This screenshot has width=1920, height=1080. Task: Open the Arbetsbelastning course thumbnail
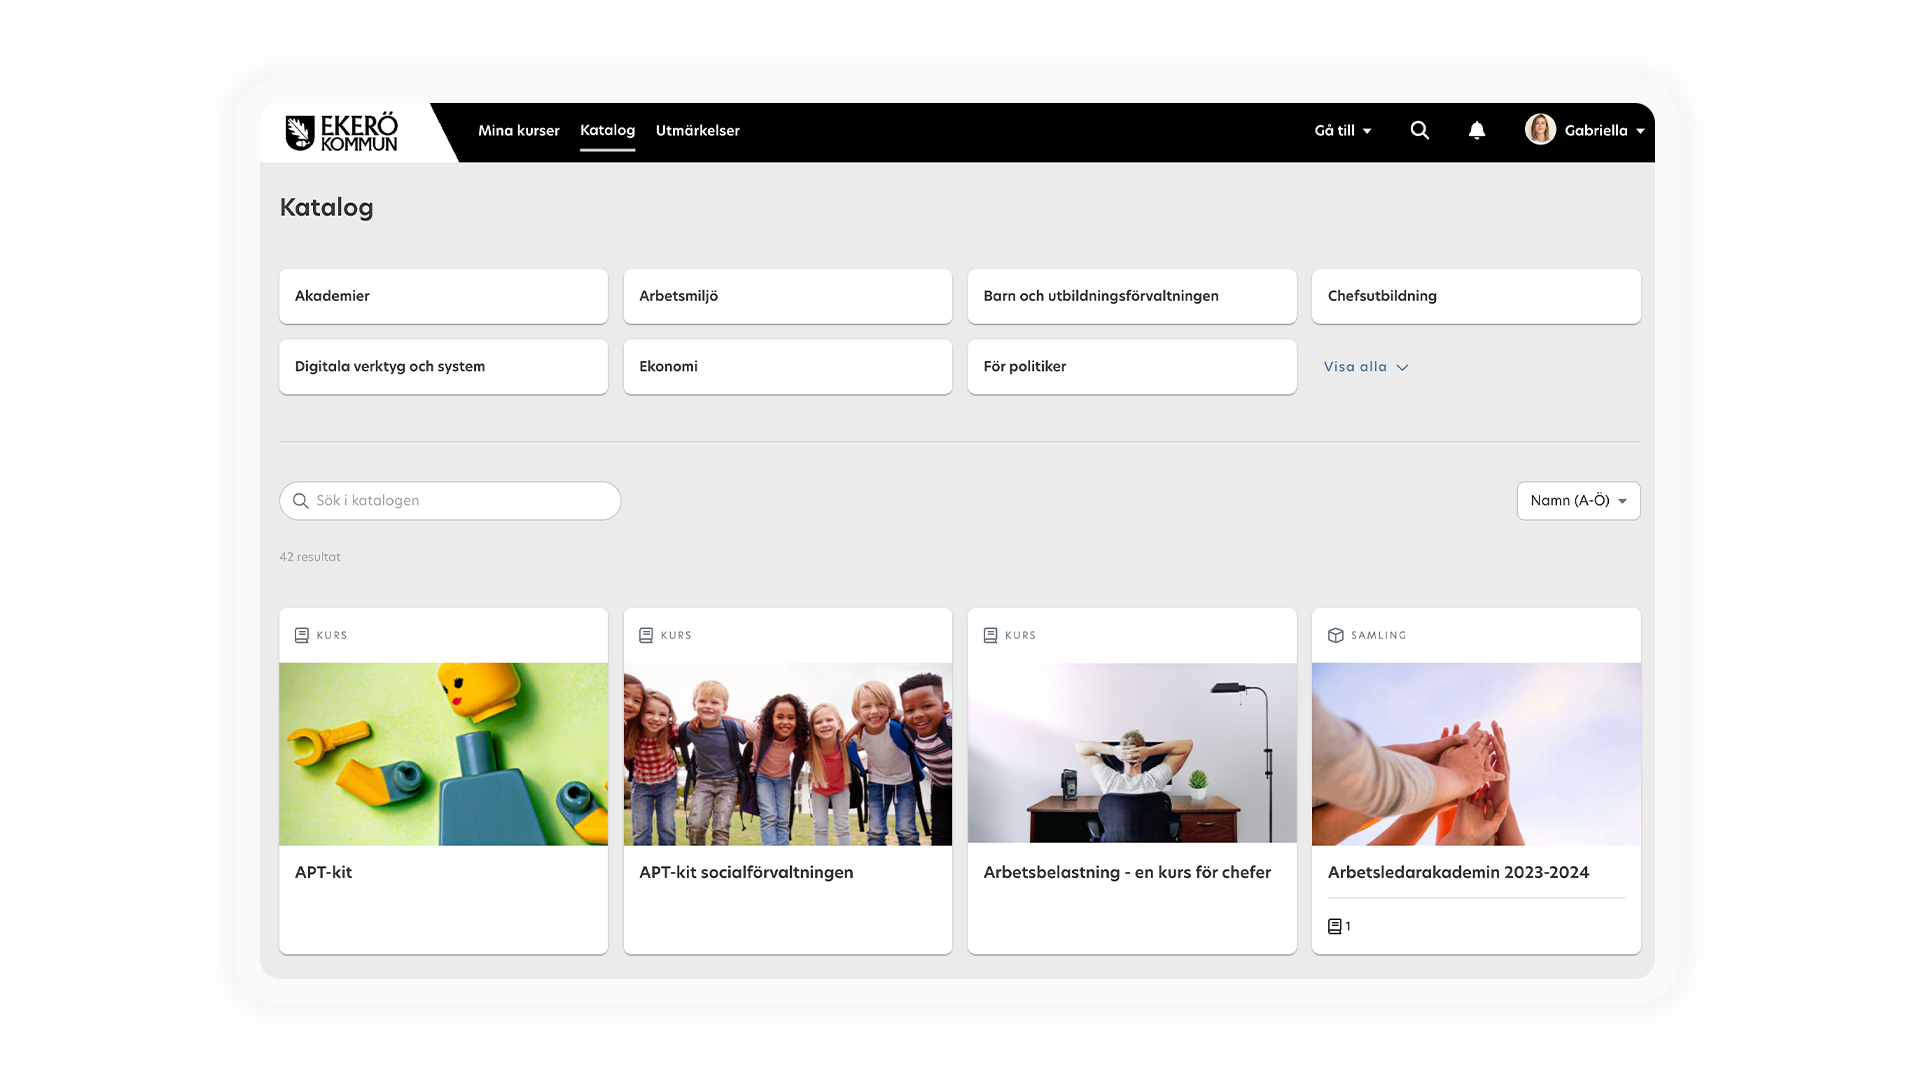[x=1131, y=754]
